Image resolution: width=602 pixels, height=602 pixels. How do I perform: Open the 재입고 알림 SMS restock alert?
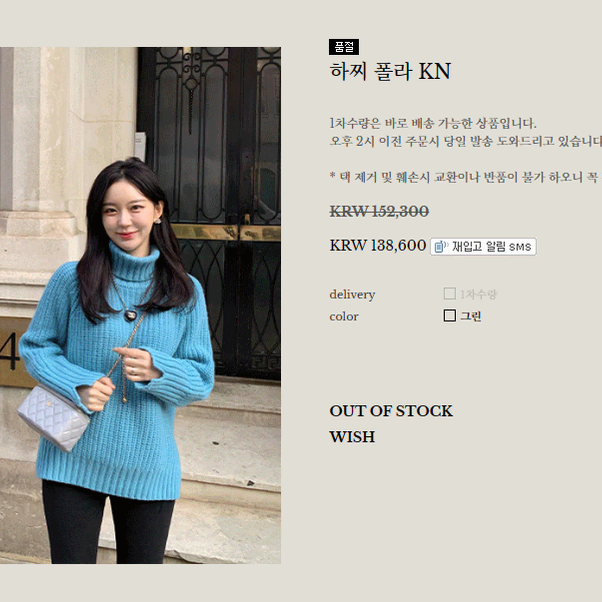pyautogui.click(x=483, y=246)
